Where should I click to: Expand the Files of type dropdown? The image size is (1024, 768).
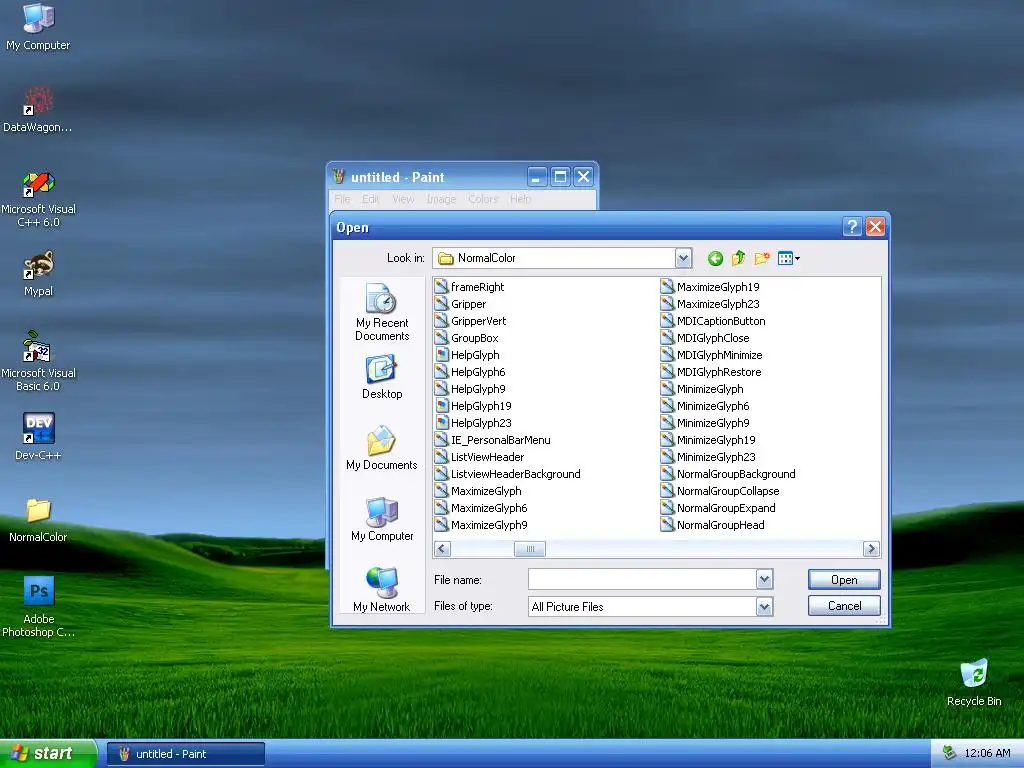click(x=765, y=607)
